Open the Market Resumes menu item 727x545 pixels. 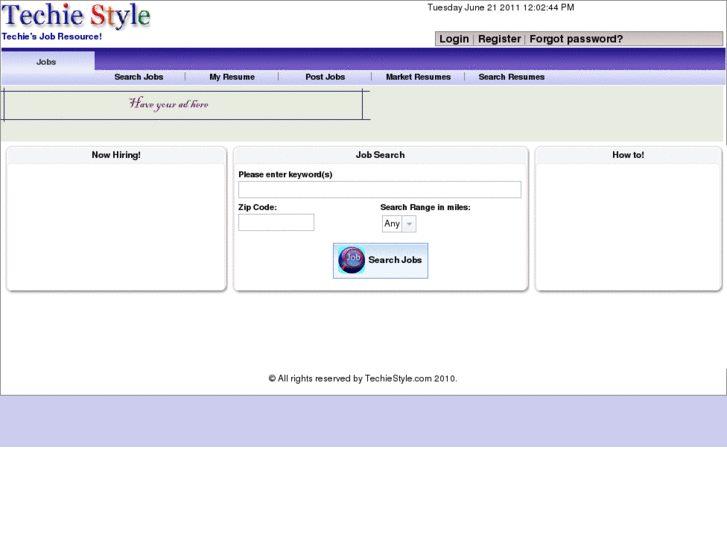pyautogui.click(x=418, y=77)
